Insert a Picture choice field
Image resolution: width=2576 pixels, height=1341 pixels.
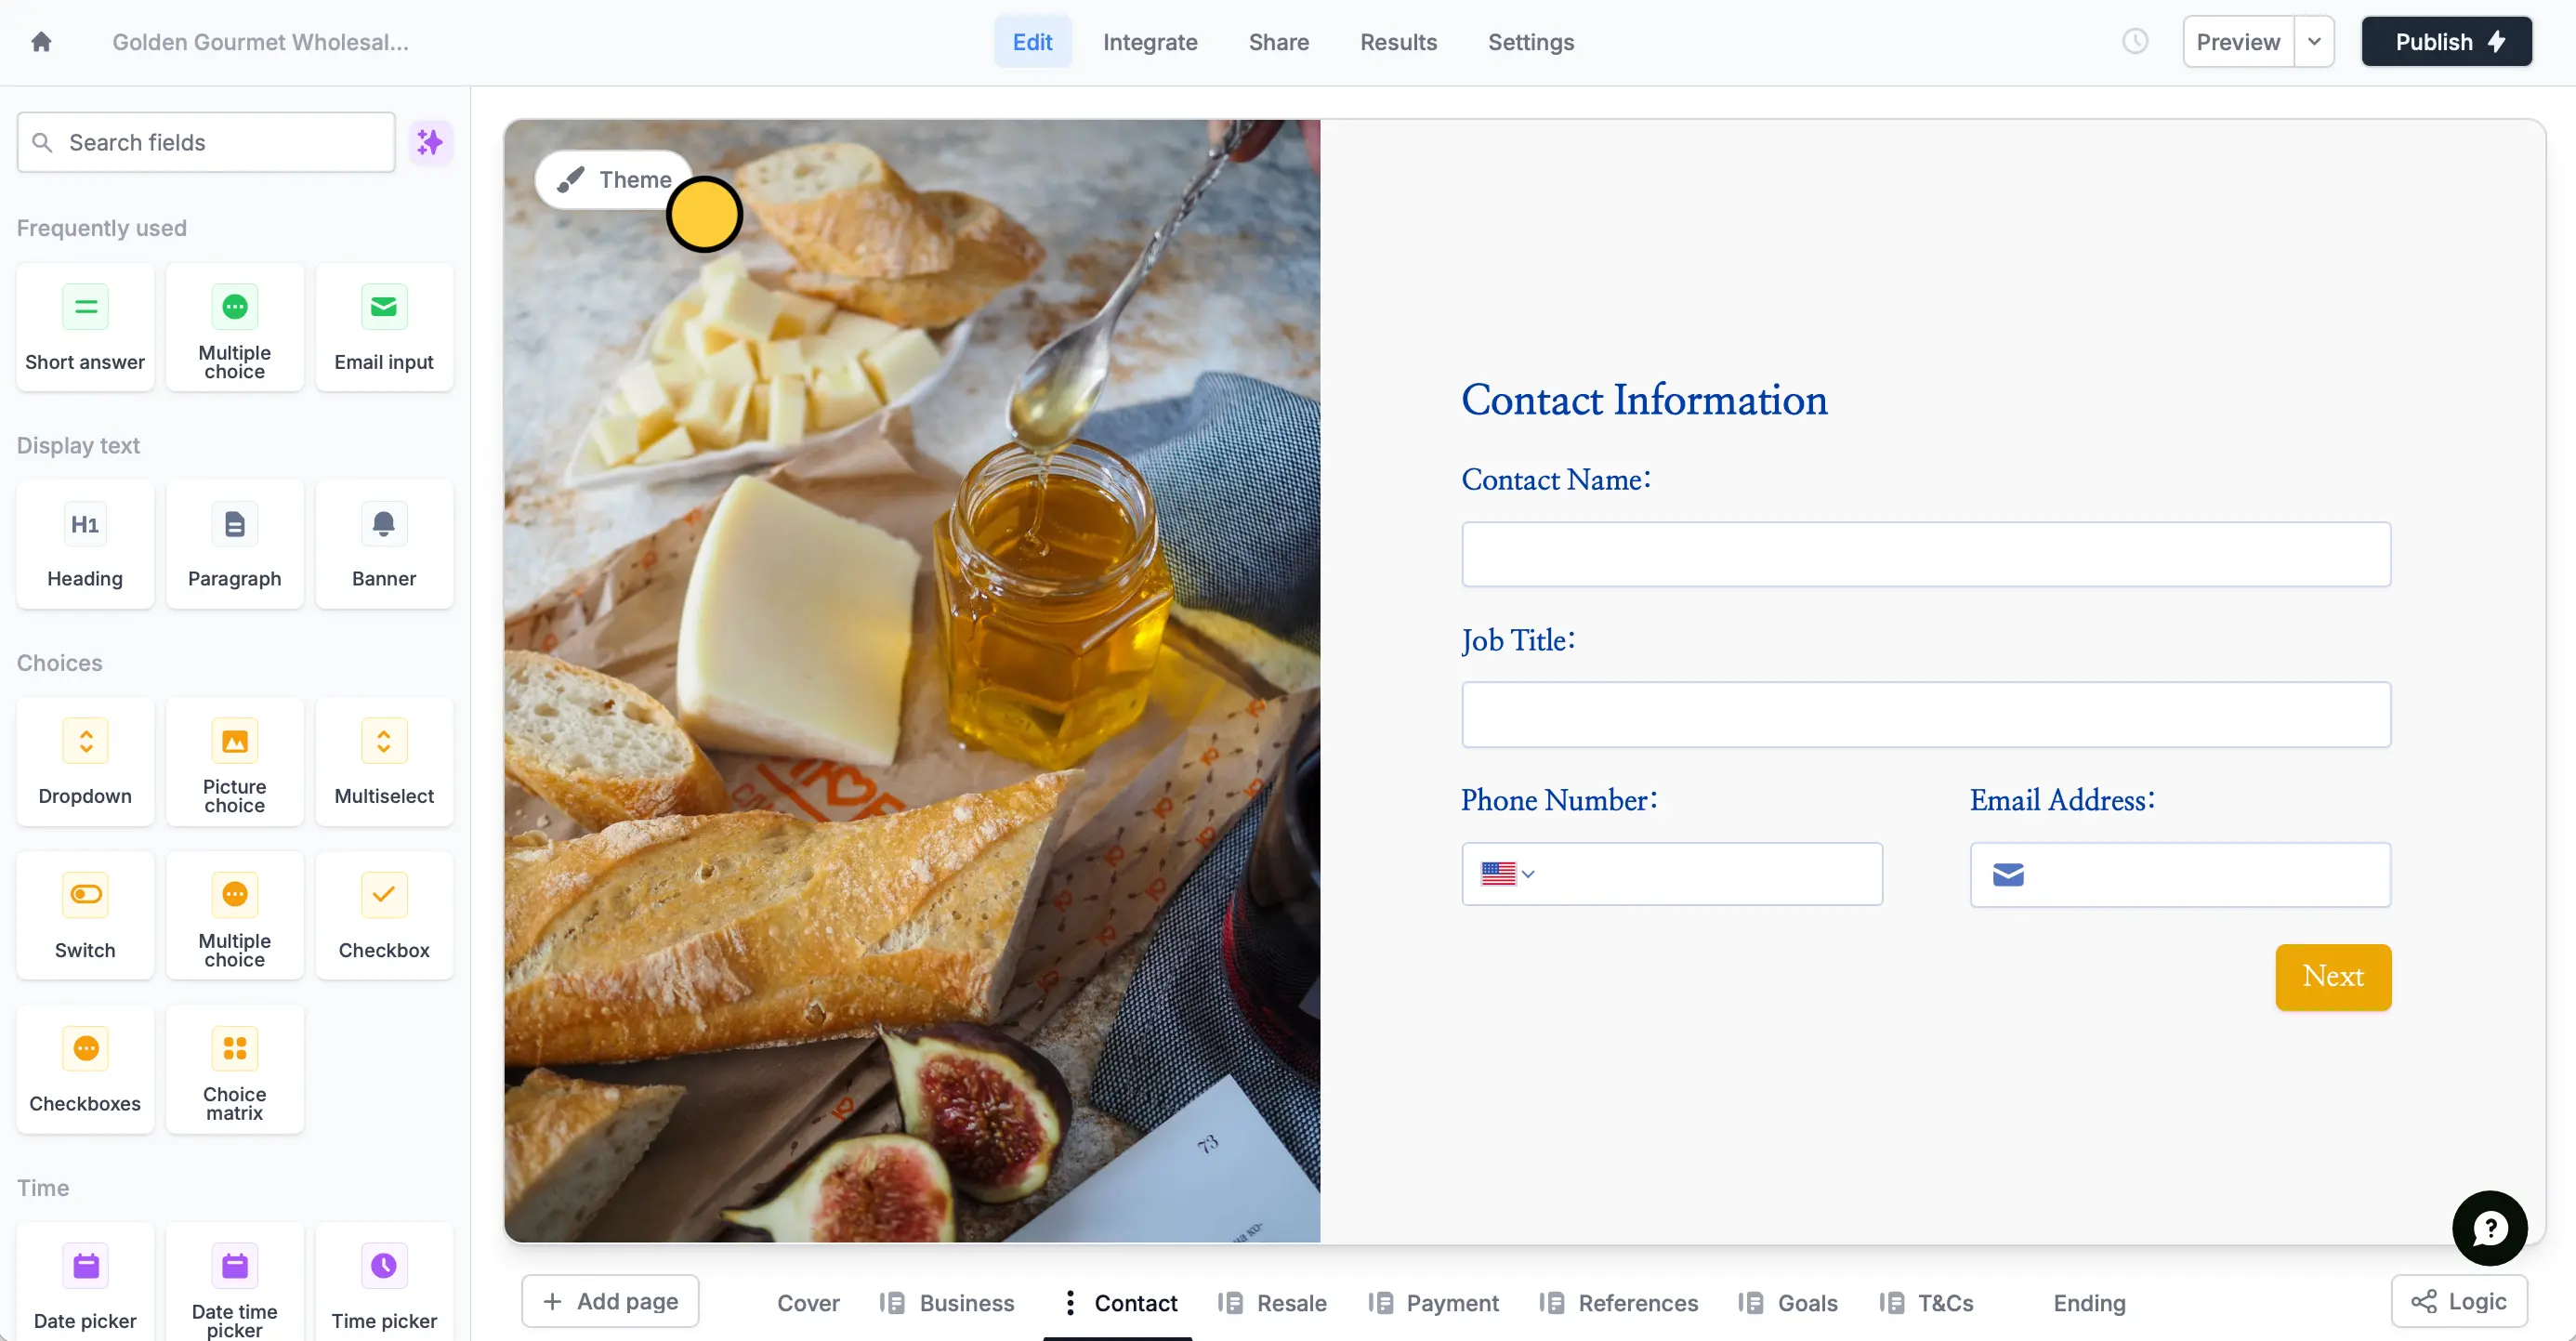[x=234, y=762]
